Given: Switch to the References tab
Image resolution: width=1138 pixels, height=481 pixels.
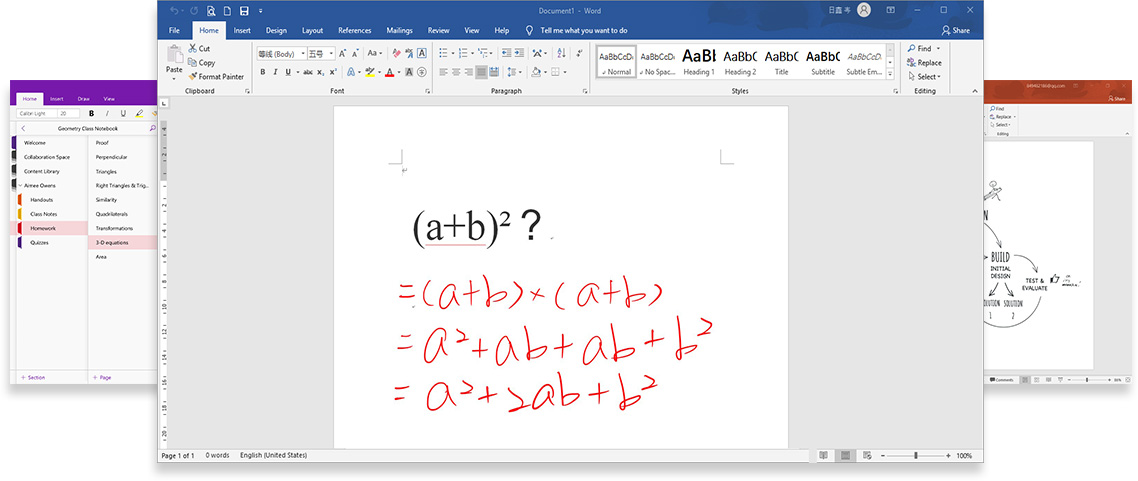Looking at the screenshot, I should click(x=355, y=31).
